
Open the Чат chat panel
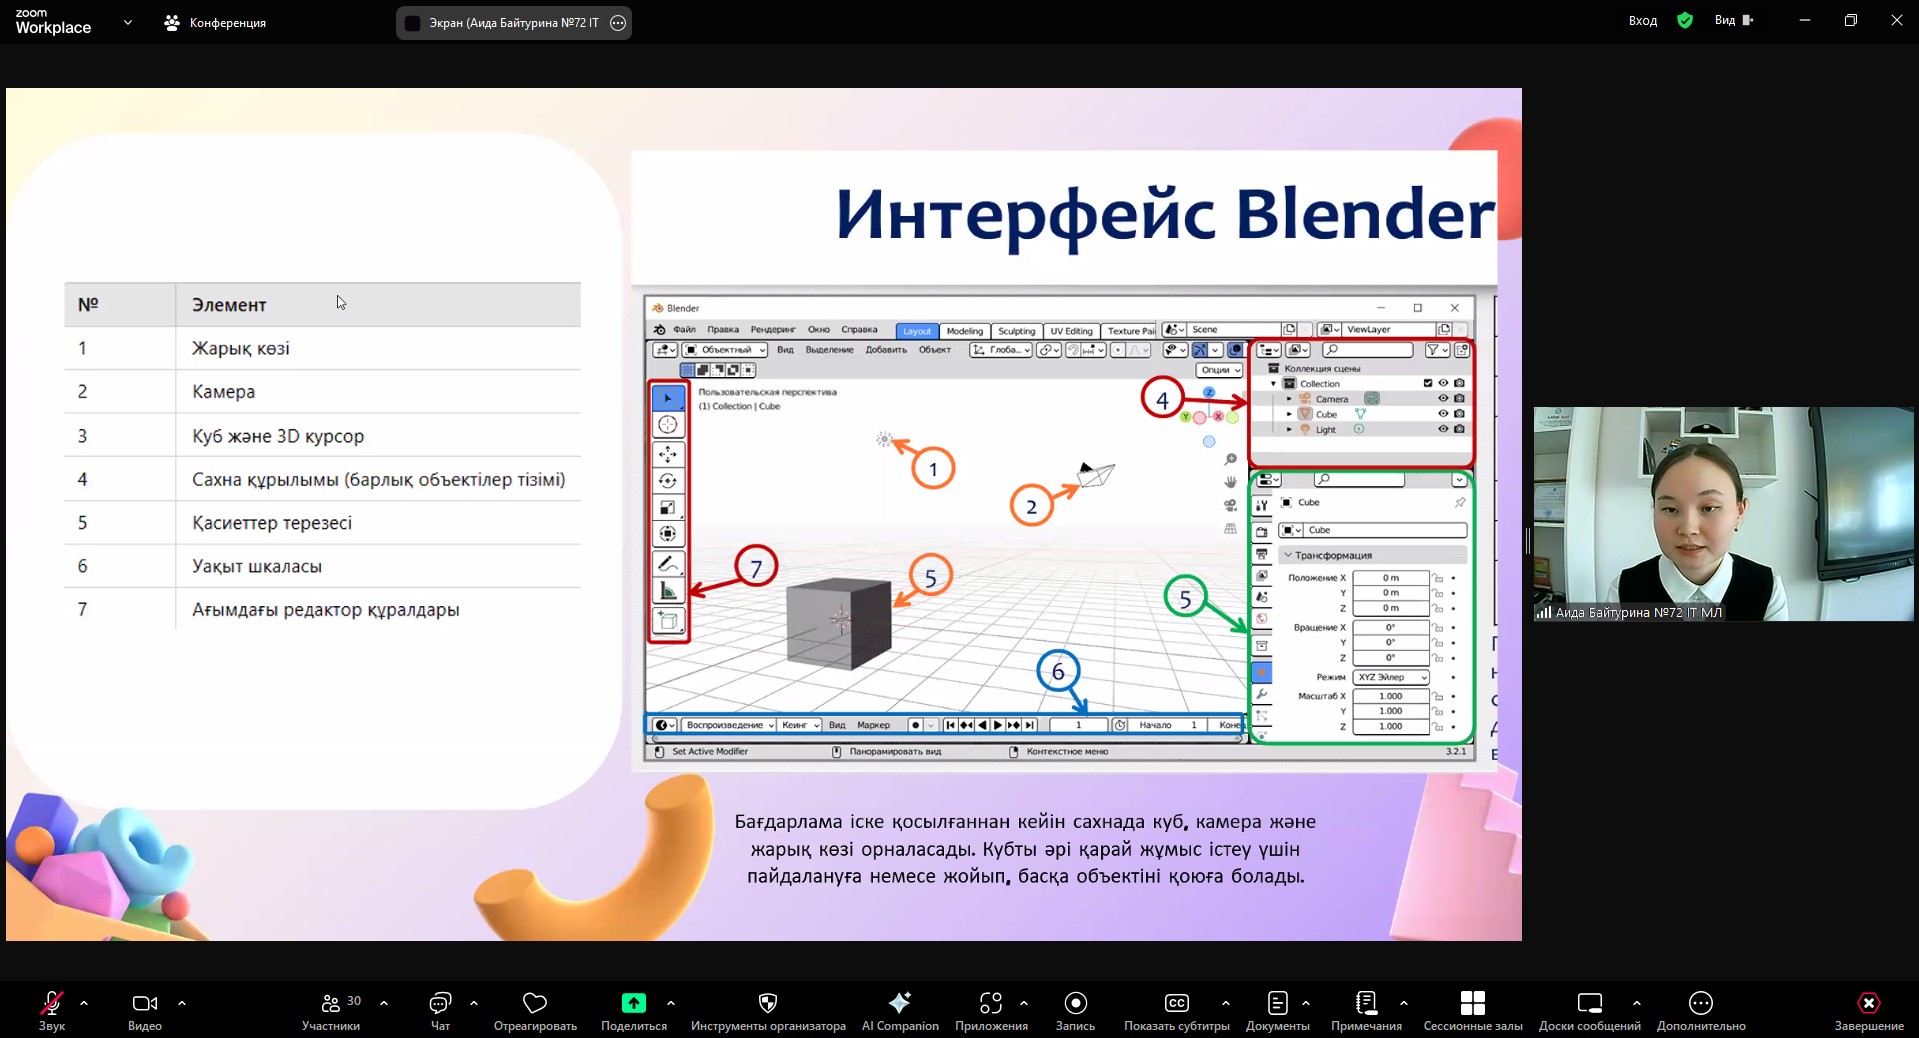440,1003
